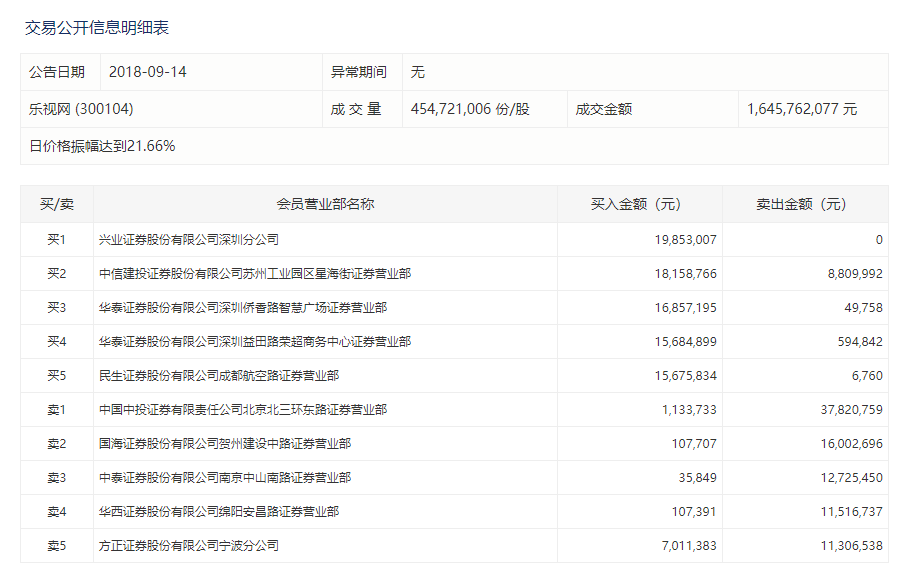Click the 买/卖 column header
This screenshot has width=905, height=576.
tap(56, 204)
